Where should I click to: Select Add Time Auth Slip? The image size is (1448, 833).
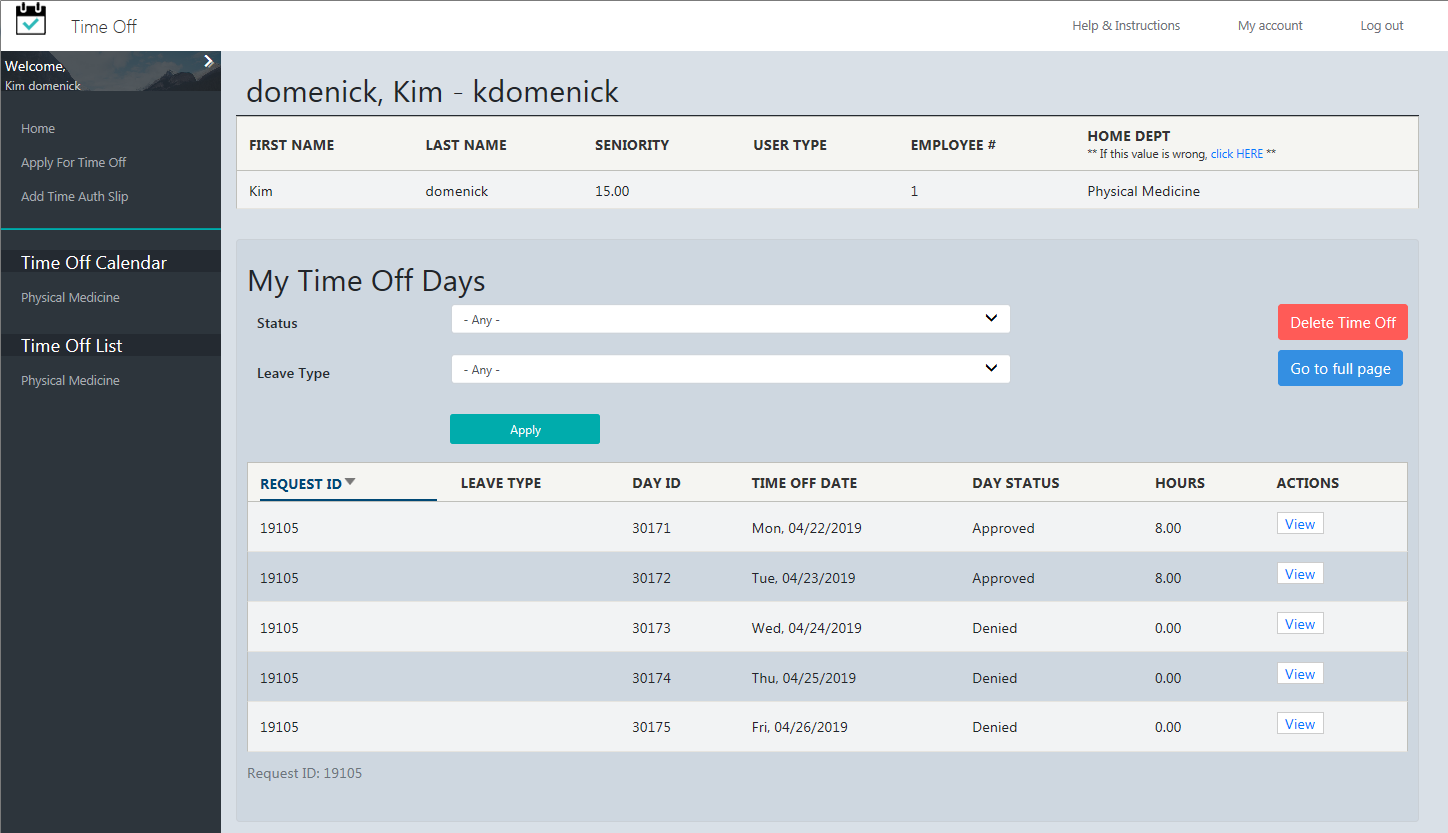tap(75, 196)
